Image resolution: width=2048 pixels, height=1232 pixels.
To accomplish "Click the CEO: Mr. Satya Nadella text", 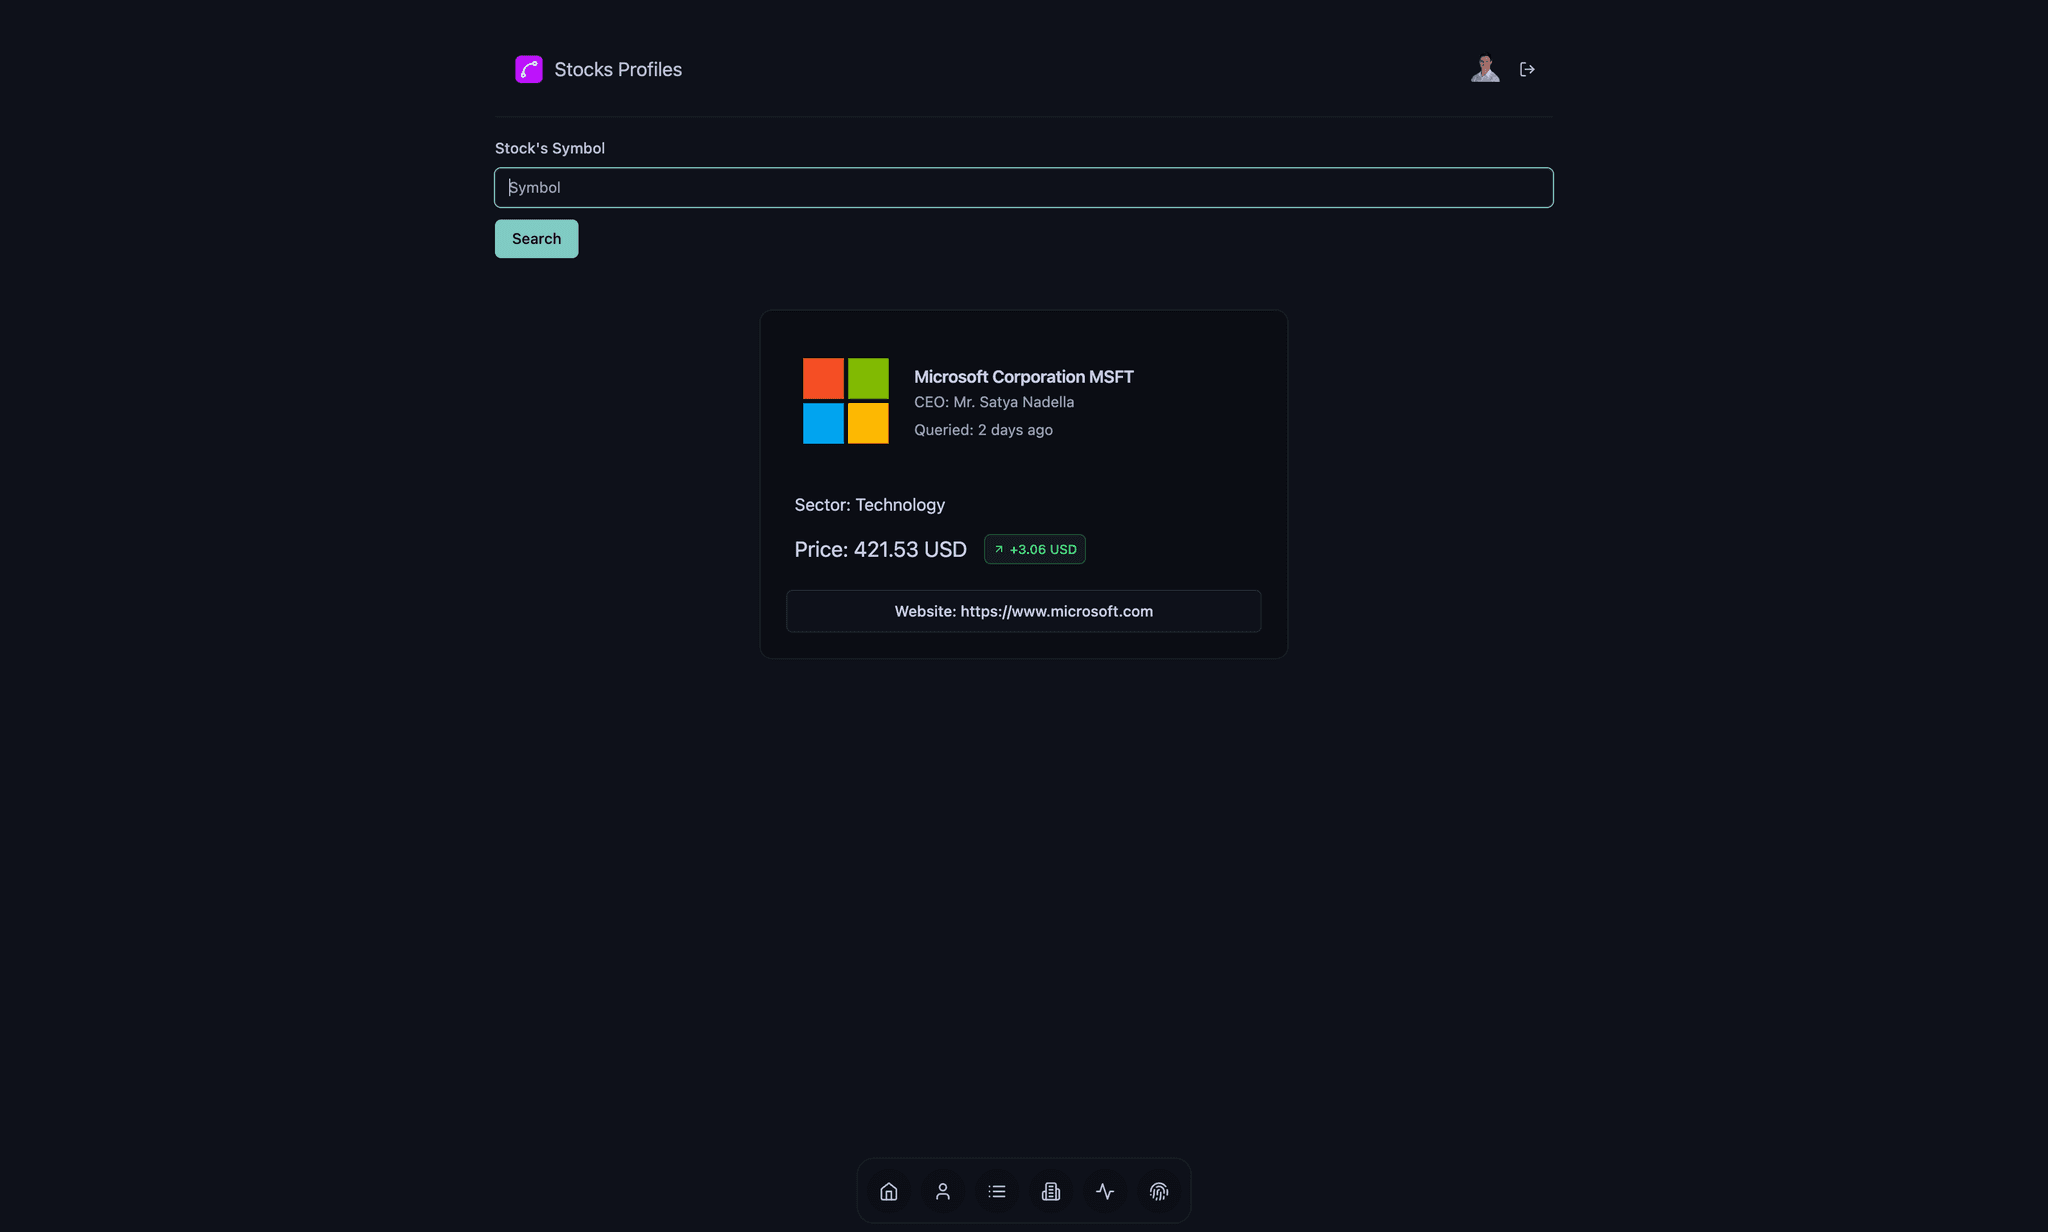I will point(994,402).
